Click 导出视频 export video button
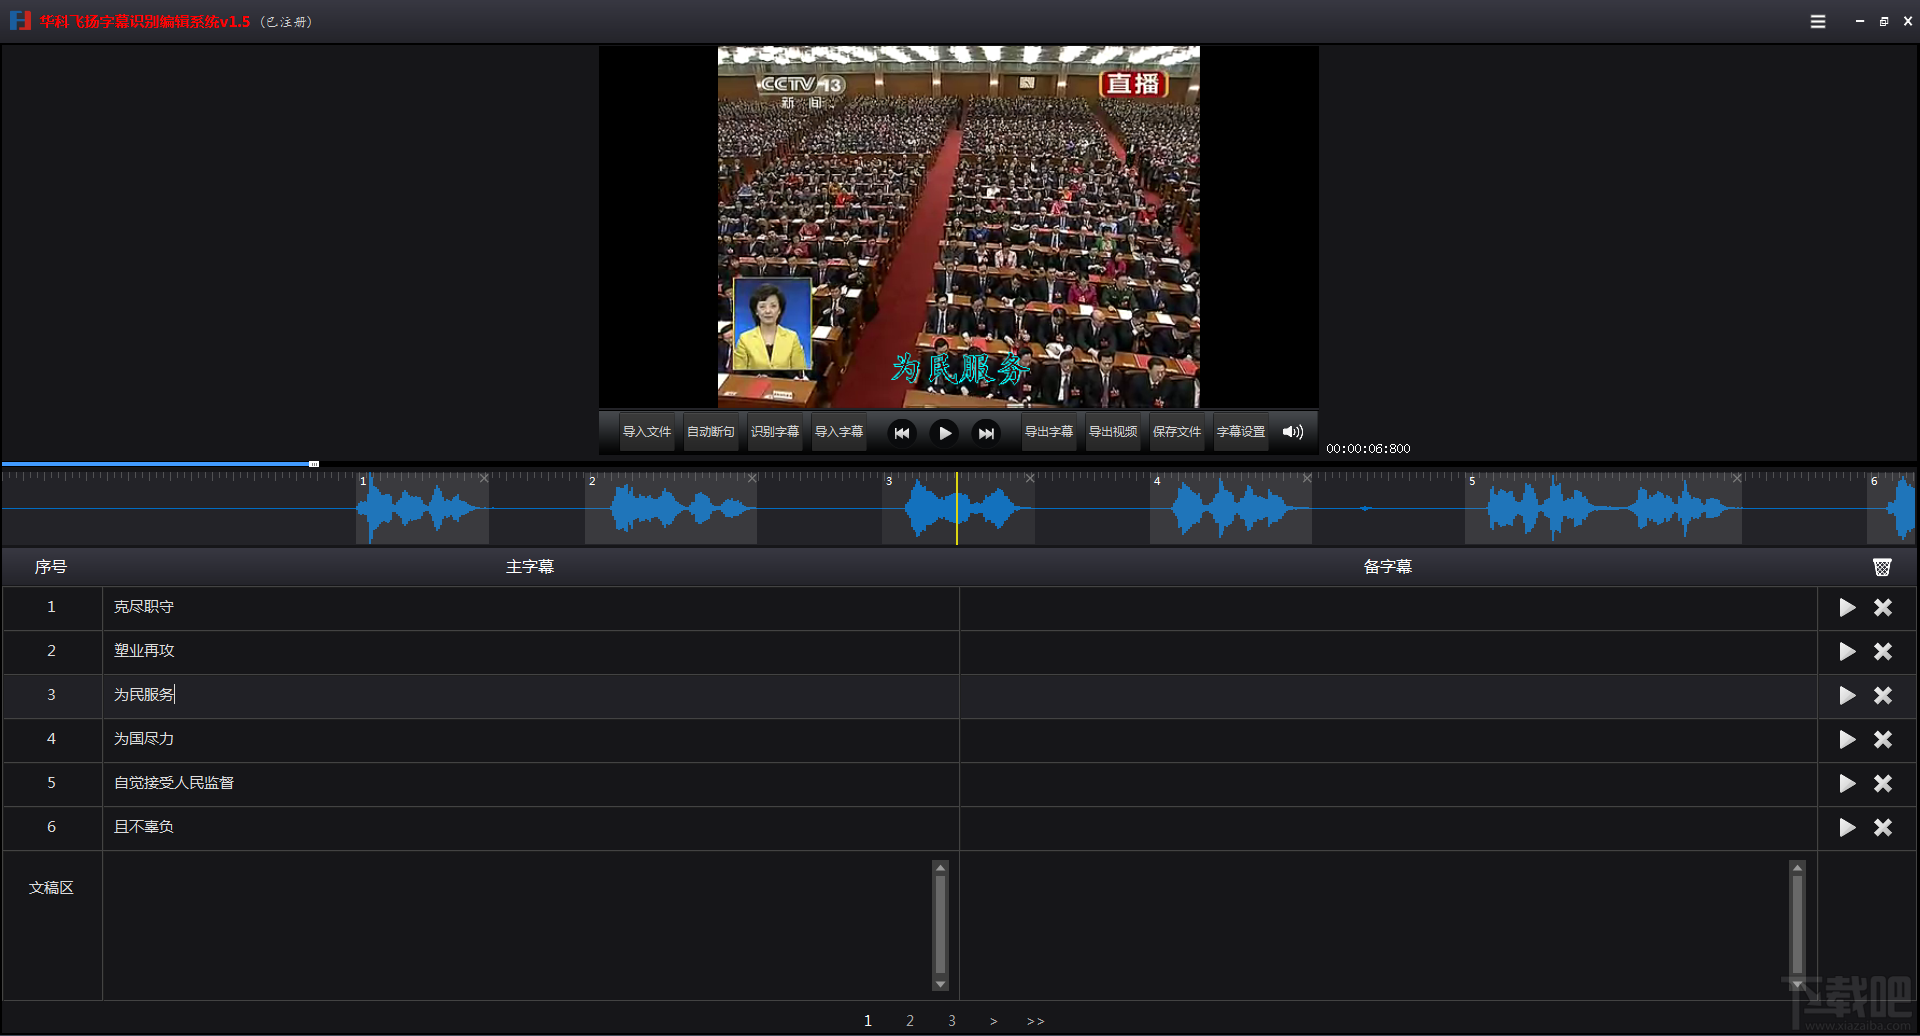This screenshot has width=1920, height=1036. coord(1113,432)
